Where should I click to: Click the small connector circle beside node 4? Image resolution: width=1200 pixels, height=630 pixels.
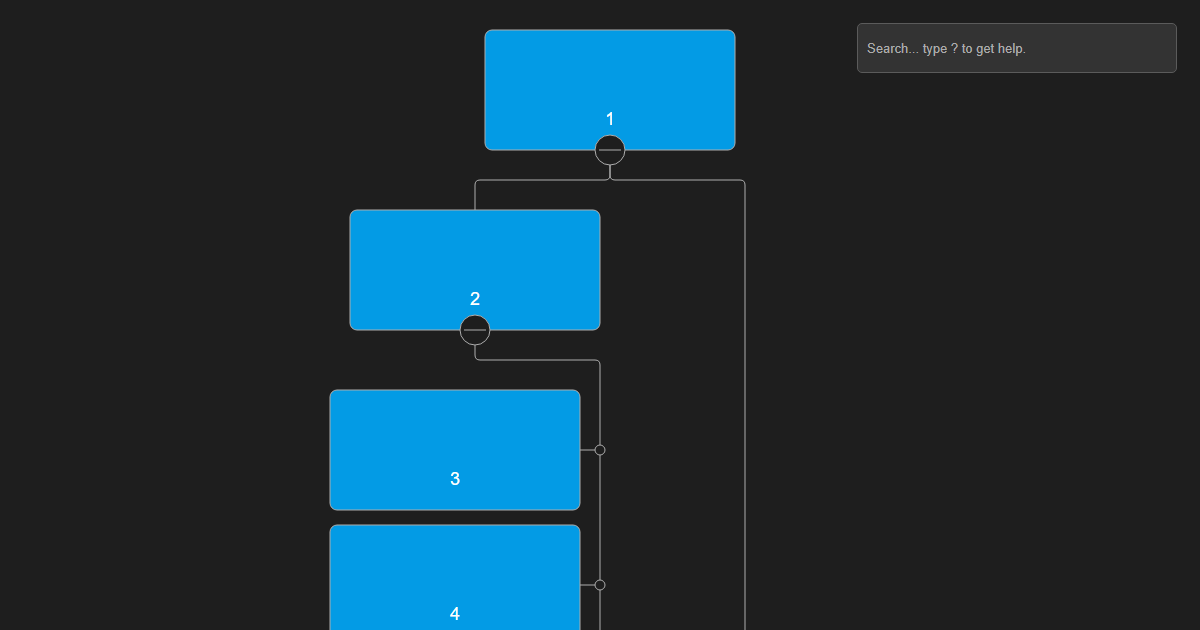coord(600,585)
